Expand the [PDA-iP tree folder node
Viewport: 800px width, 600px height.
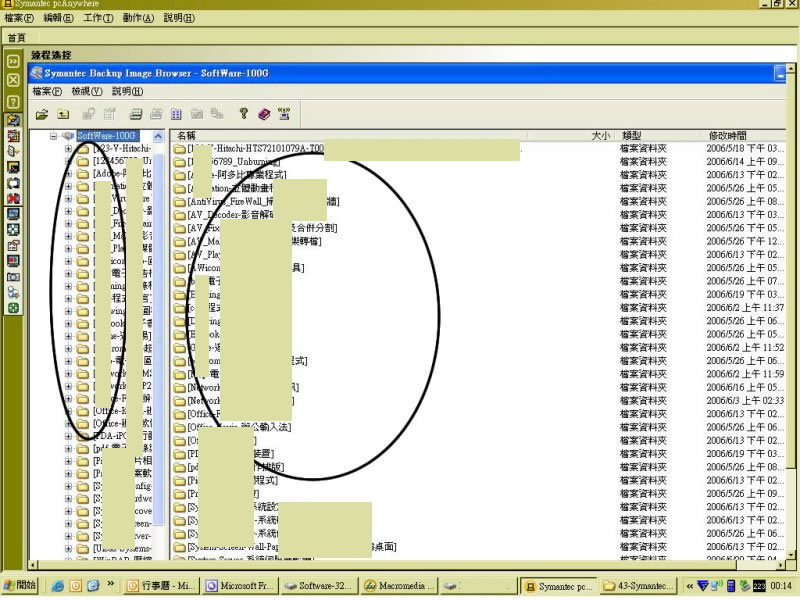tap(68, 436)
